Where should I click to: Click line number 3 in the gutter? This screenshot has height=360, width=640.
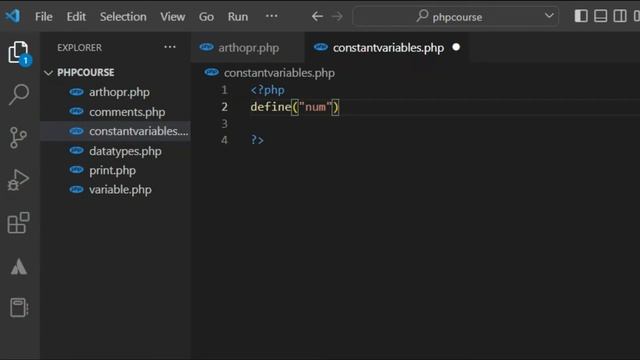point(224,123)
